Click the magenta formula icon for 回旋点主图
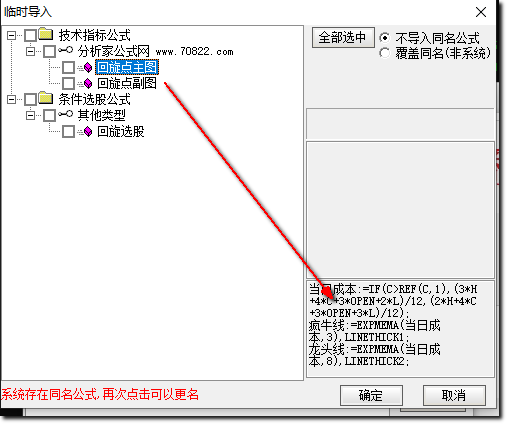The height and width of the screenshot is (424, 508). tap(88, 67)
